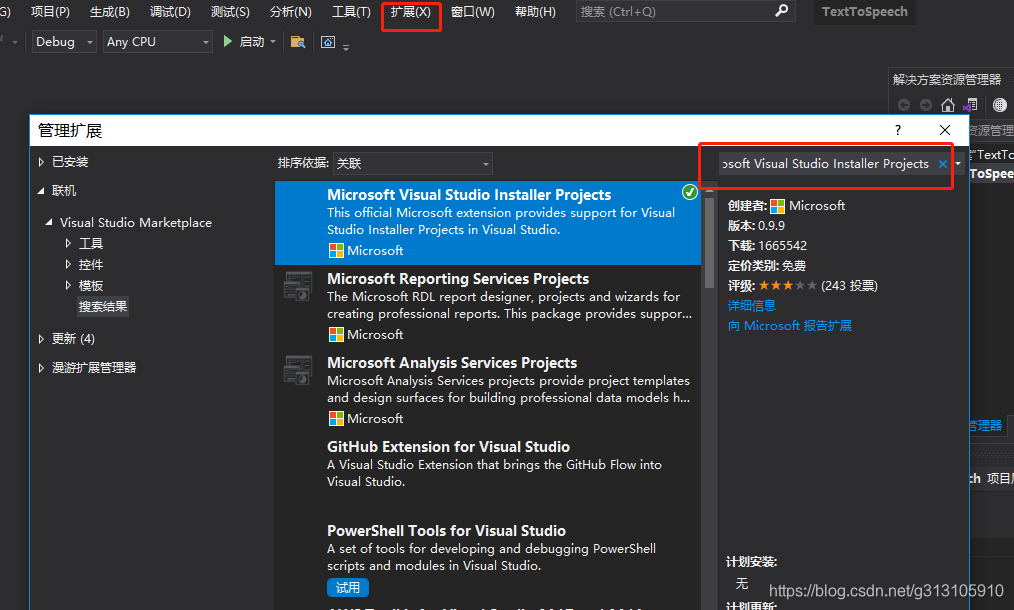
Task: Close the Manage Extensions dialog
Action: click(945, 130)
